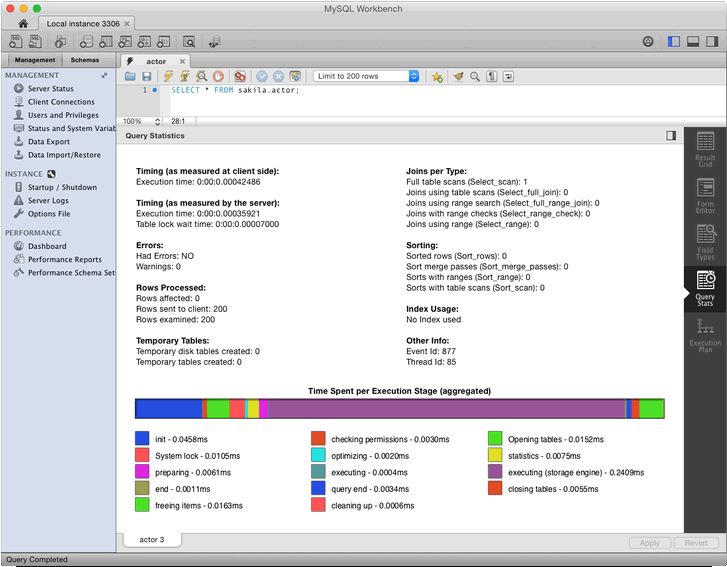The width and height of the screenshot is (727, 567).
Task: Open the Limit to 200 rows dropdown
Action: 366,76
